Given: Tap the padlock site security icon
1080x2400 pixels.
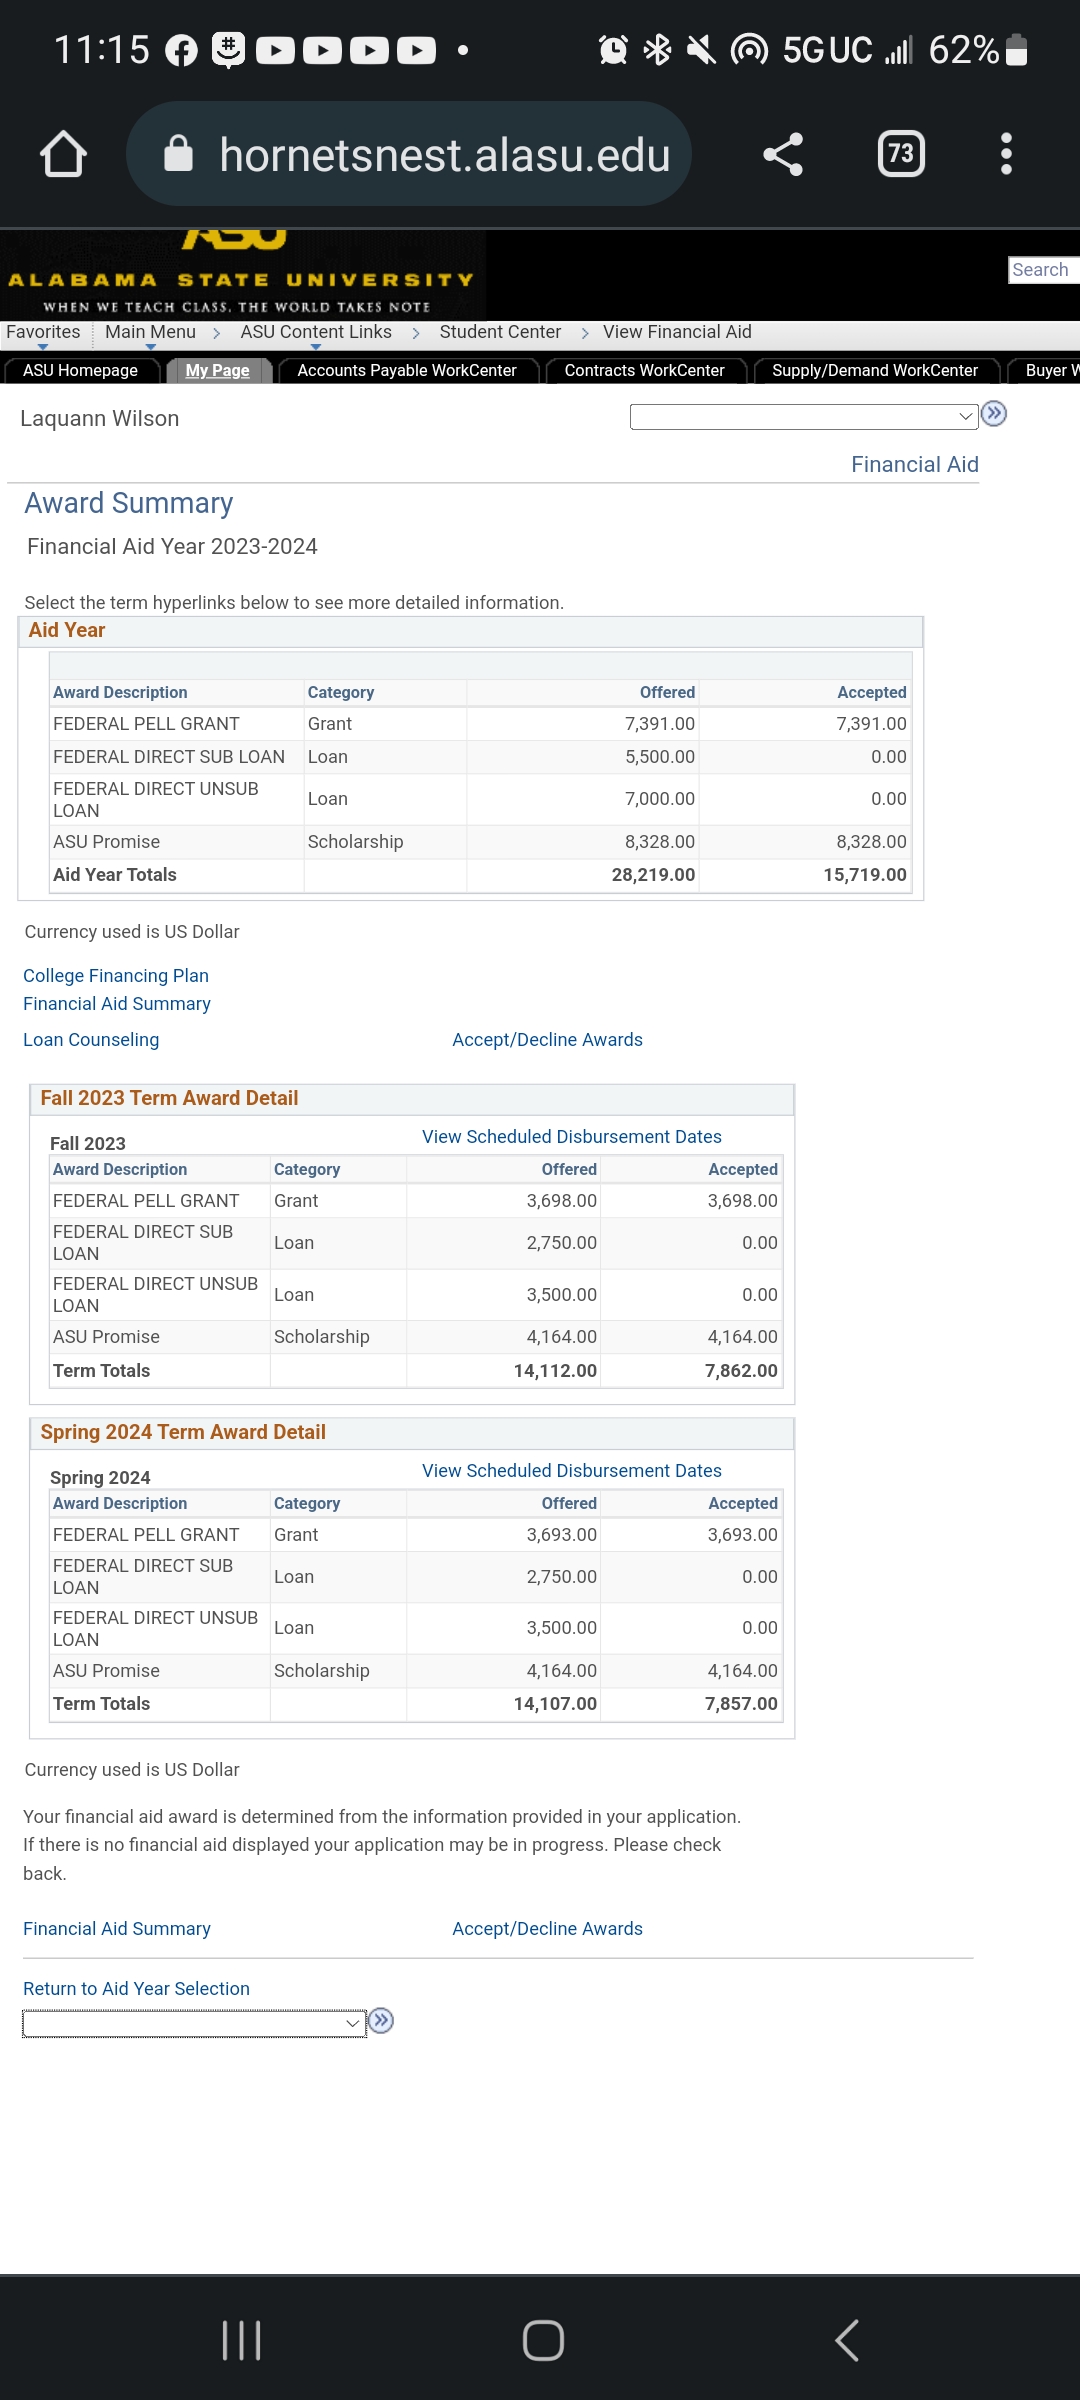Looking at the screenshot, I should (178, 154).
